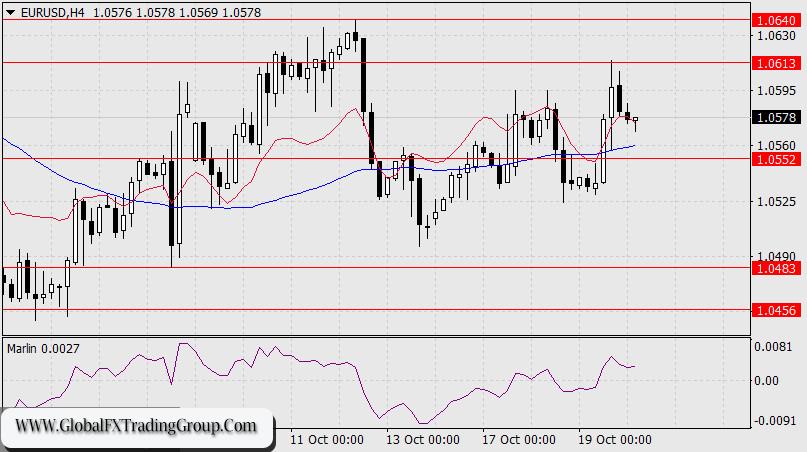This screenshot has width=807, height=452.
Task: Click the 1.0640 red price label
Action: tap(777, 21)
